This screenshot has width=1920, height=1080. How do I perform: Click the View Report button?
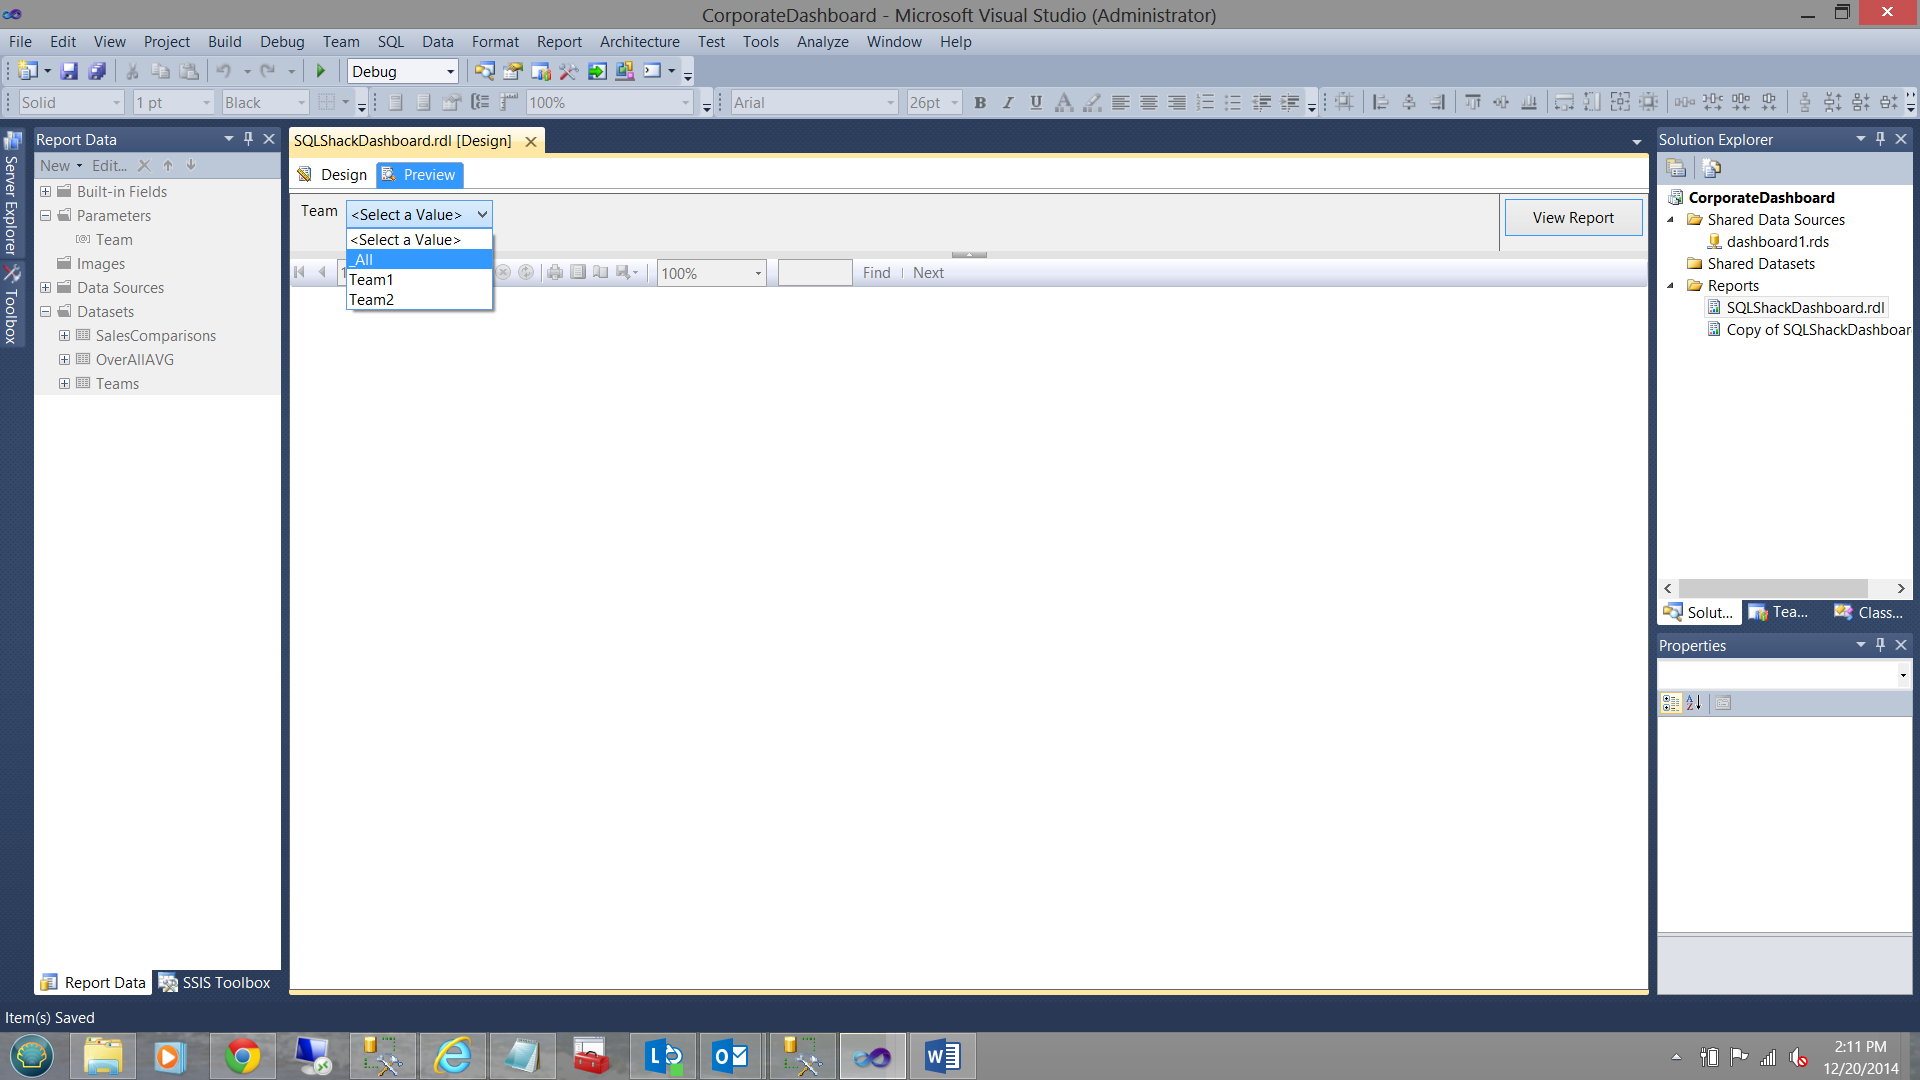point(1572,217)
